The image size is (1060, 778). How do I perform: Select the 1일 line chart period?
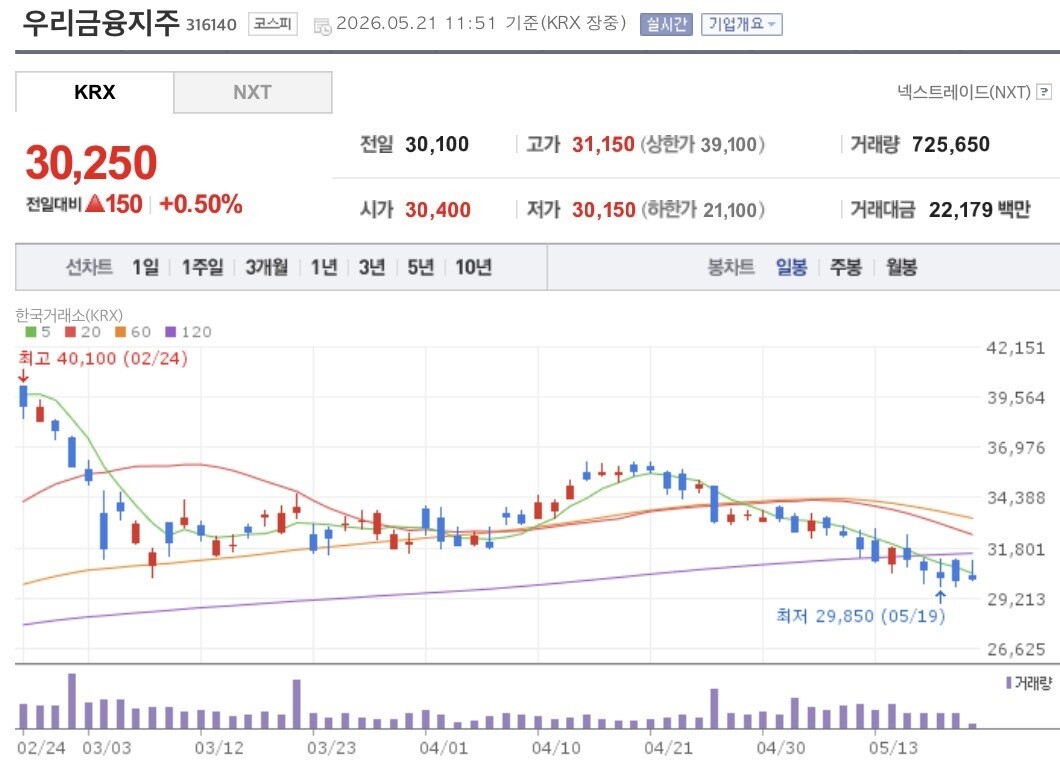pos(145,267)
